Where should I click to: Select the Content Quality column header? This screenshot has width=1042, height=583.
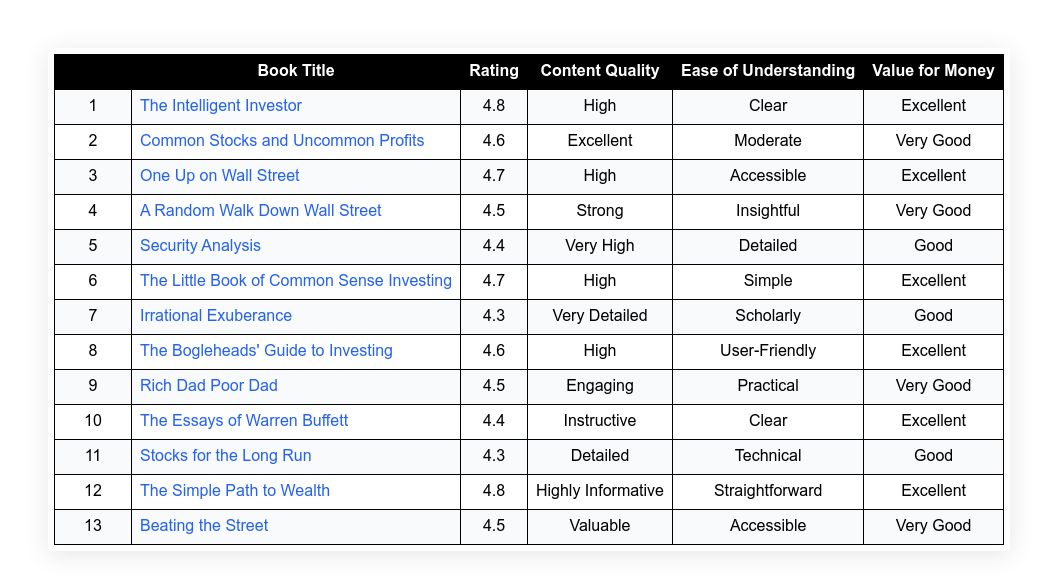pos(599,71)
